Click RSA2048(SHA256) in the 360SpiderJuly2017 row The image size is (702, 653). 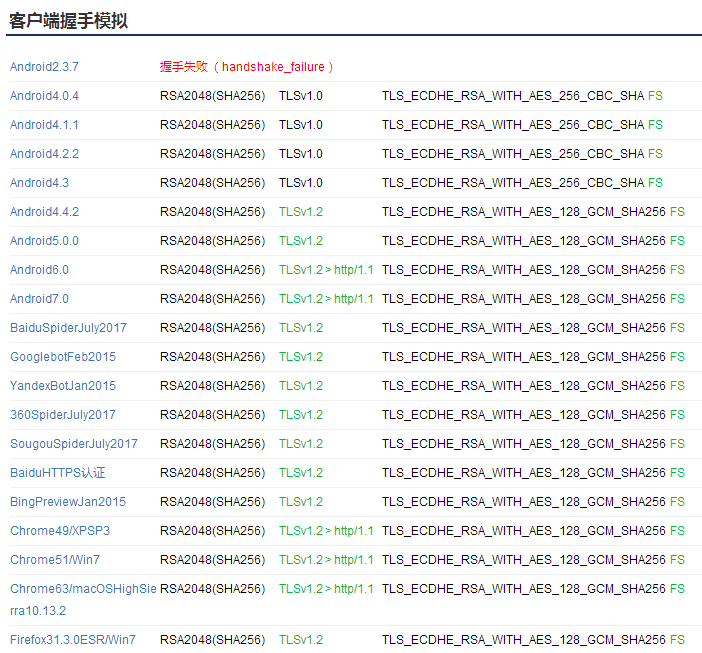[213, 415]
